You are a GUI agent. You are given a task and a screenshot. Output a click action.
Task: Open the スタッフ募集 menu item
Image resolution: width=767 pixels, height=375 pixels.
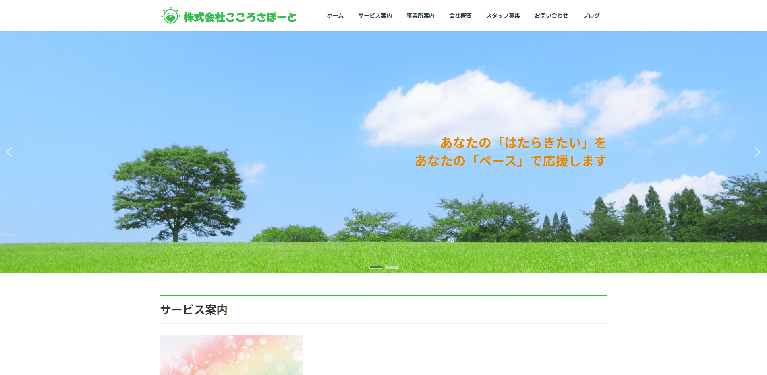pos(503,16)
